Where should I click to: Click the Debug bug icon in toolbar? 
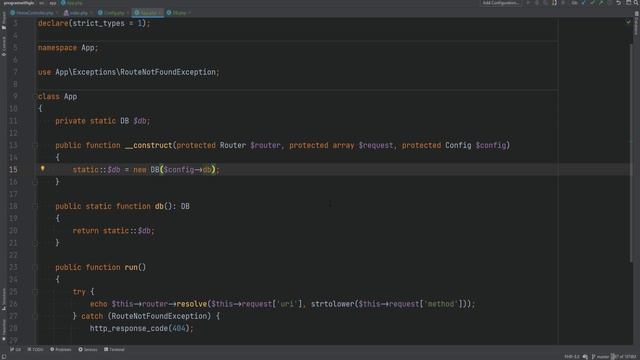[537, 3]
